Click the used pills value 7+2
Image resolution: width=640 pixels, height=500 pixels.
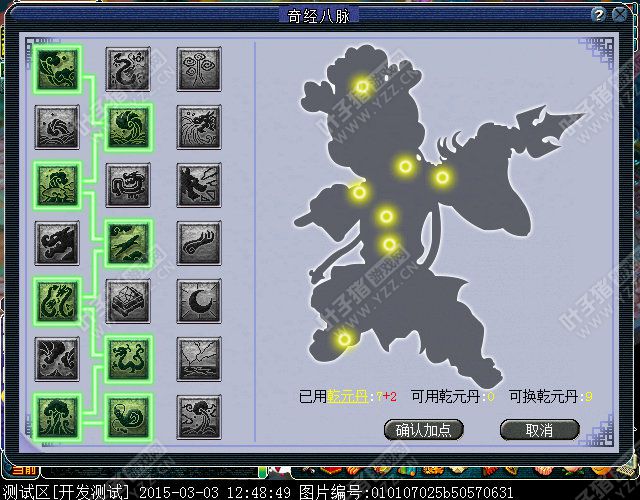pyautogui.click(x=386, y=397)
